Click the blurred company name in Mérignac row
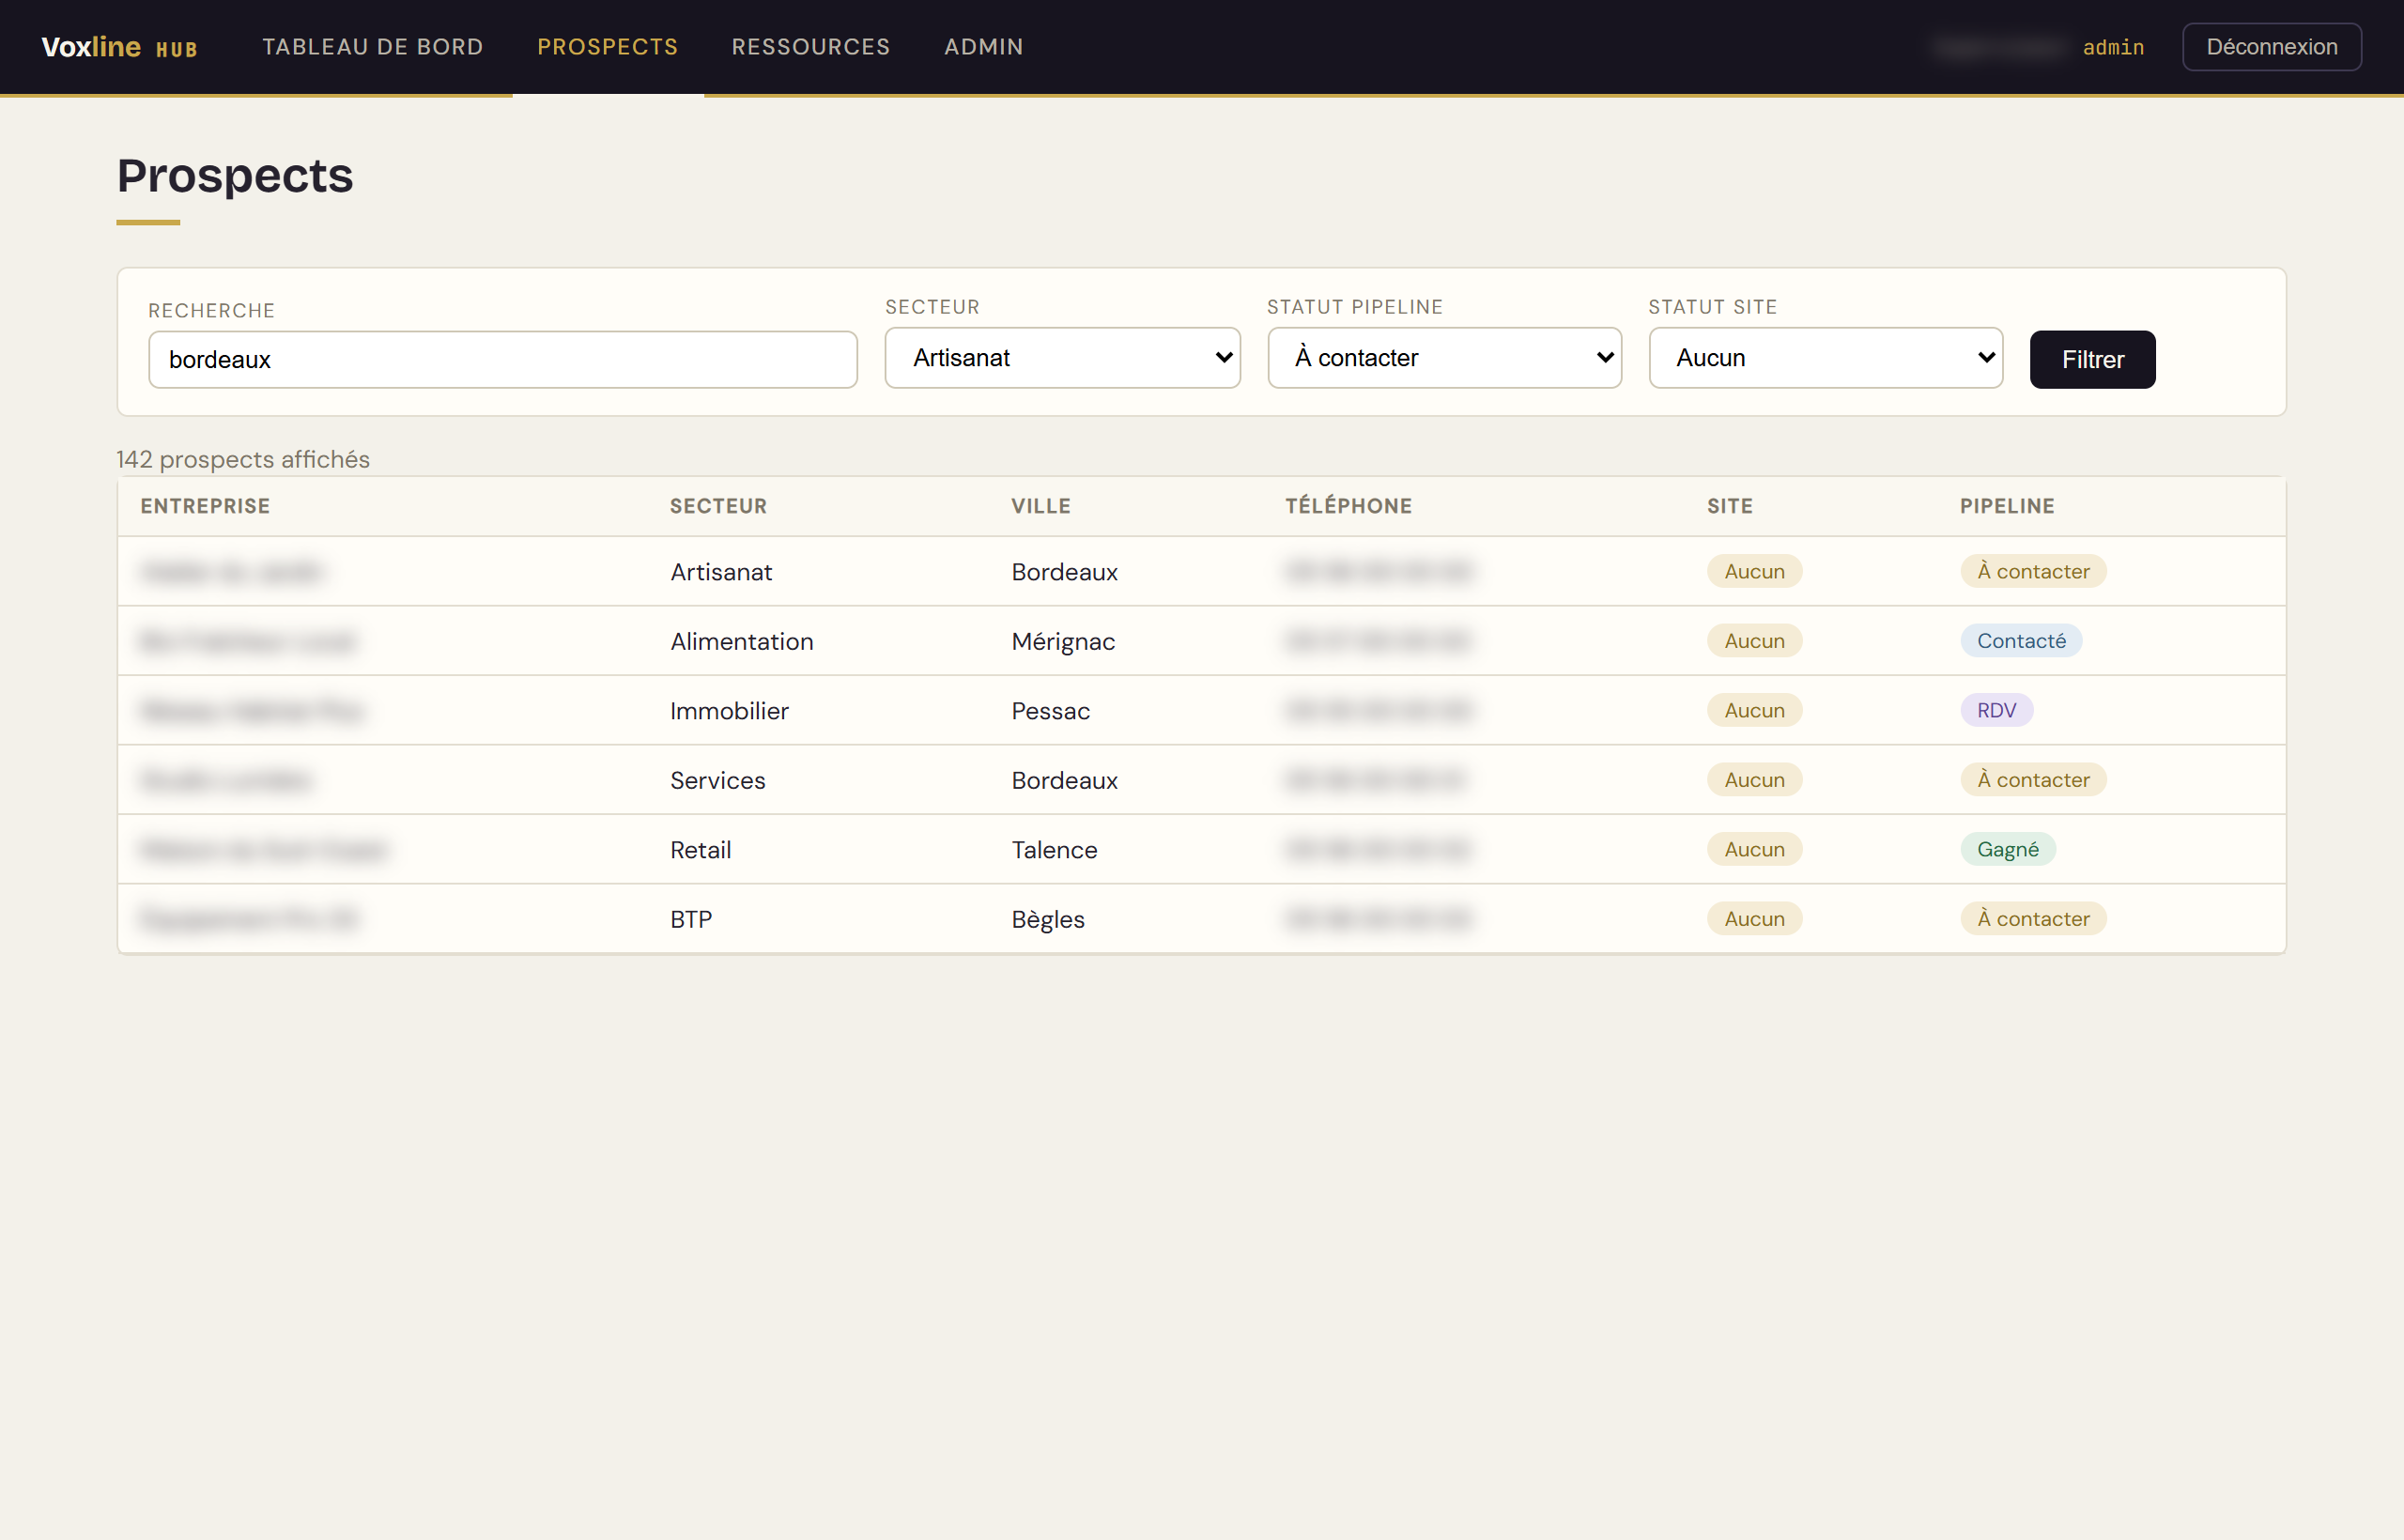 (247, 641)
